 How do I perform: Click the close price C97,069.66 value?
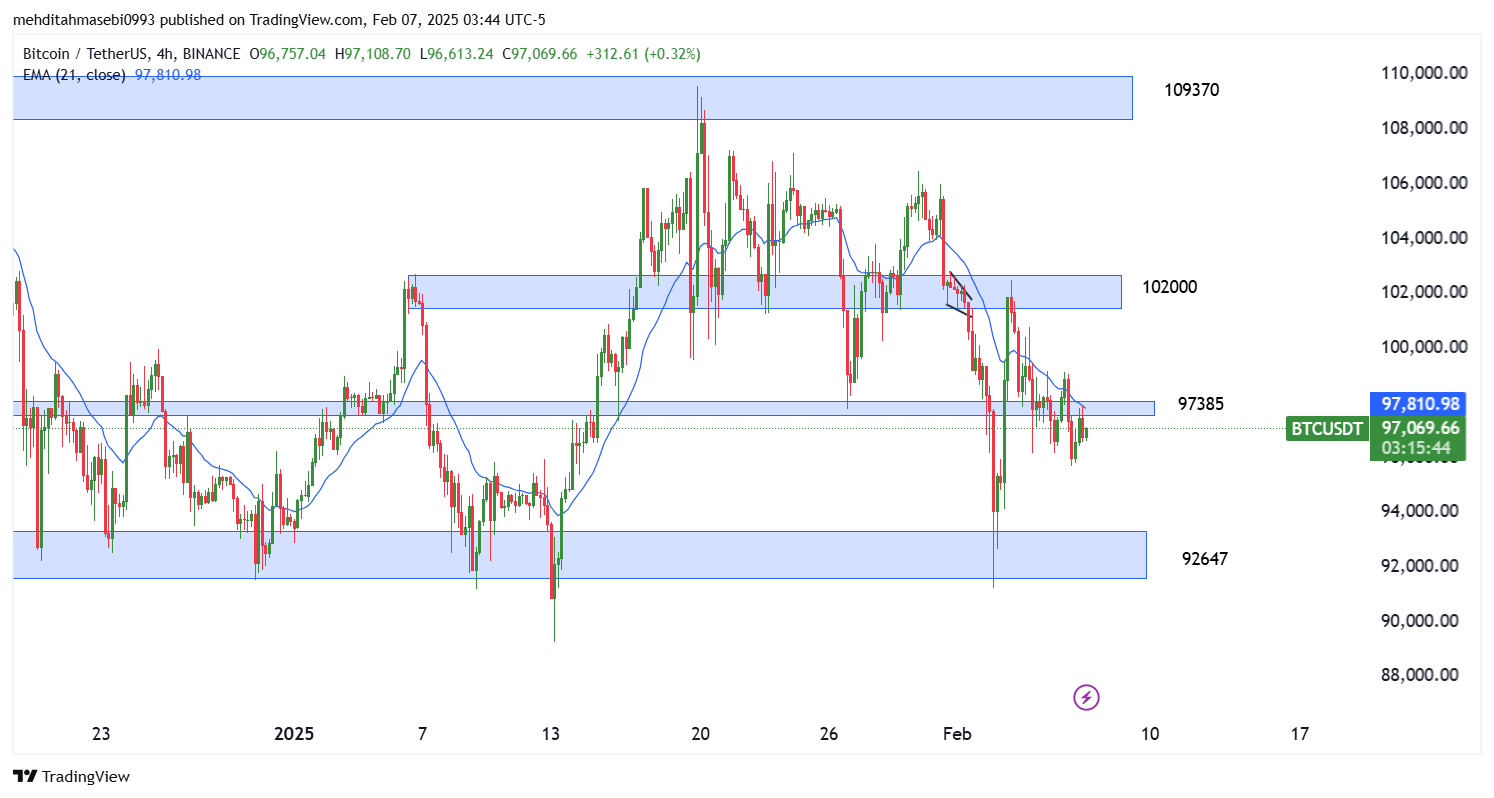pyautogui.click(x=539, y=54)
